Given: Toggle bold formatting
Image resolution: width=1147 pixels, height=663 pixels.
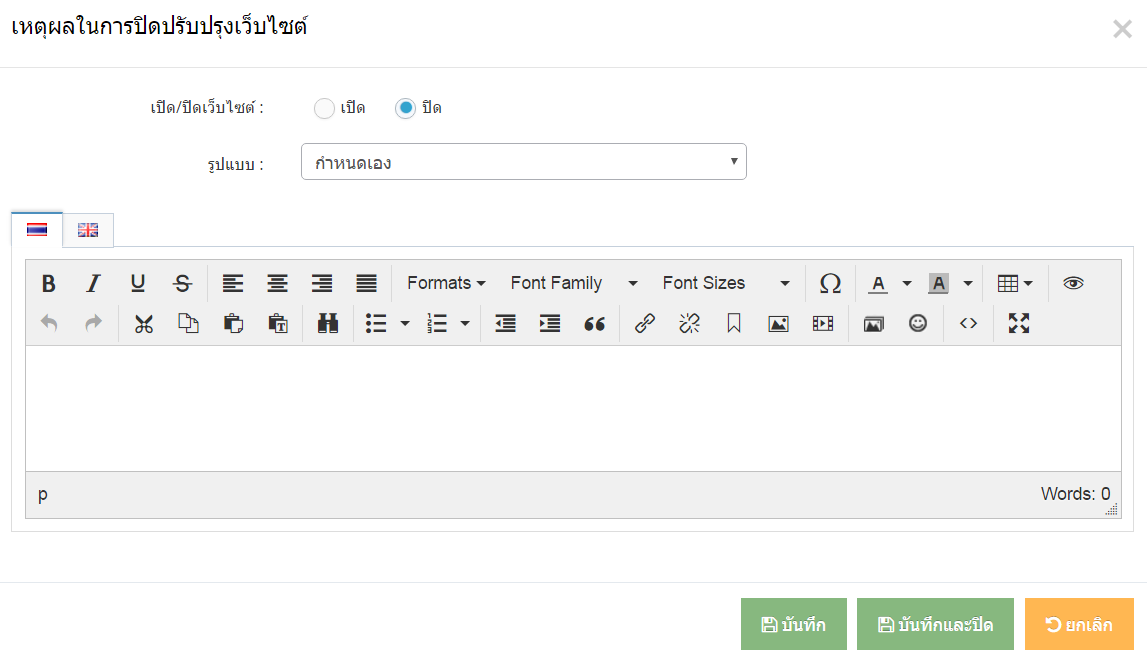Looking at the screenshot, I should point(48,283).
